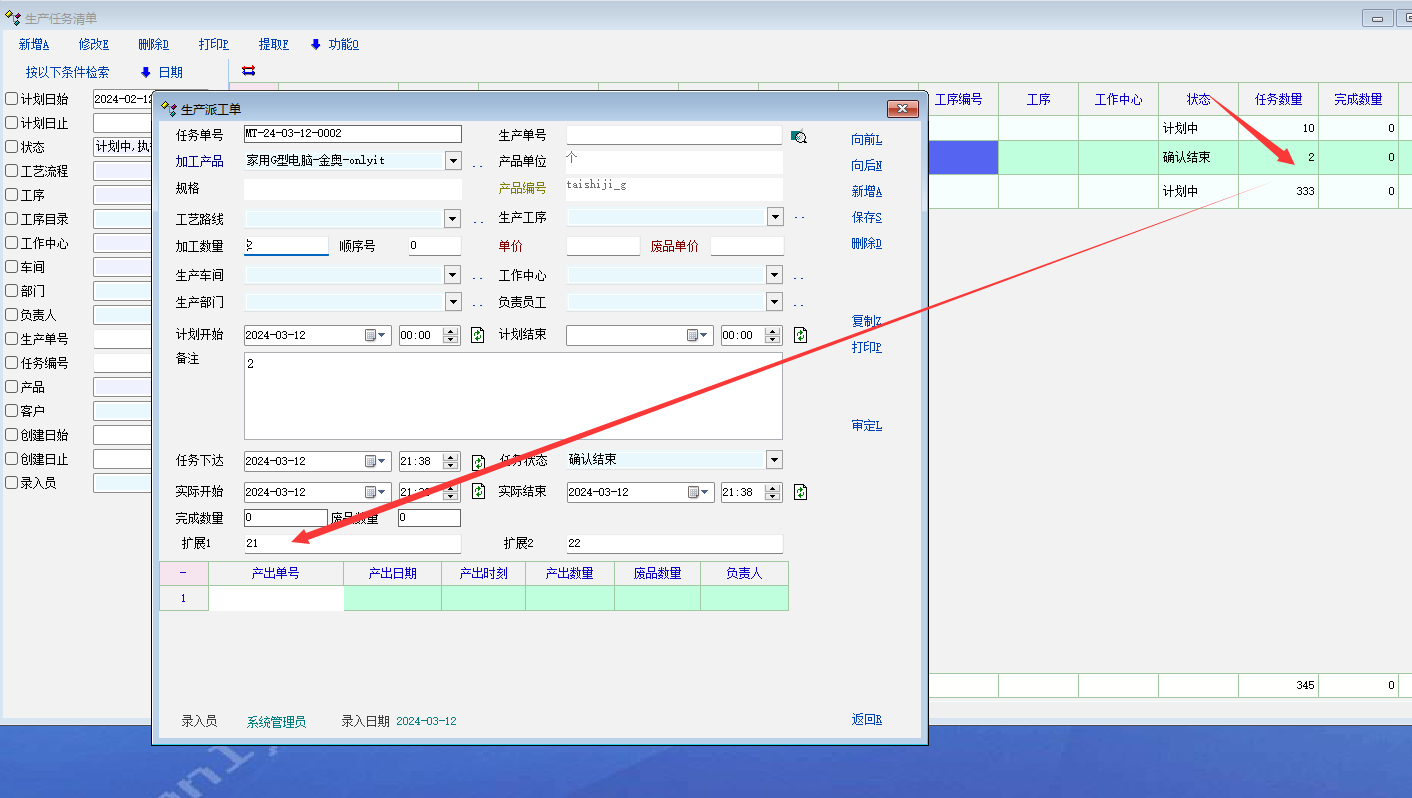Enable the 计划日始 filter checkbox
Image resolution: width=1412 pixels, height=798 pixels.
click(x=12, y=99)
